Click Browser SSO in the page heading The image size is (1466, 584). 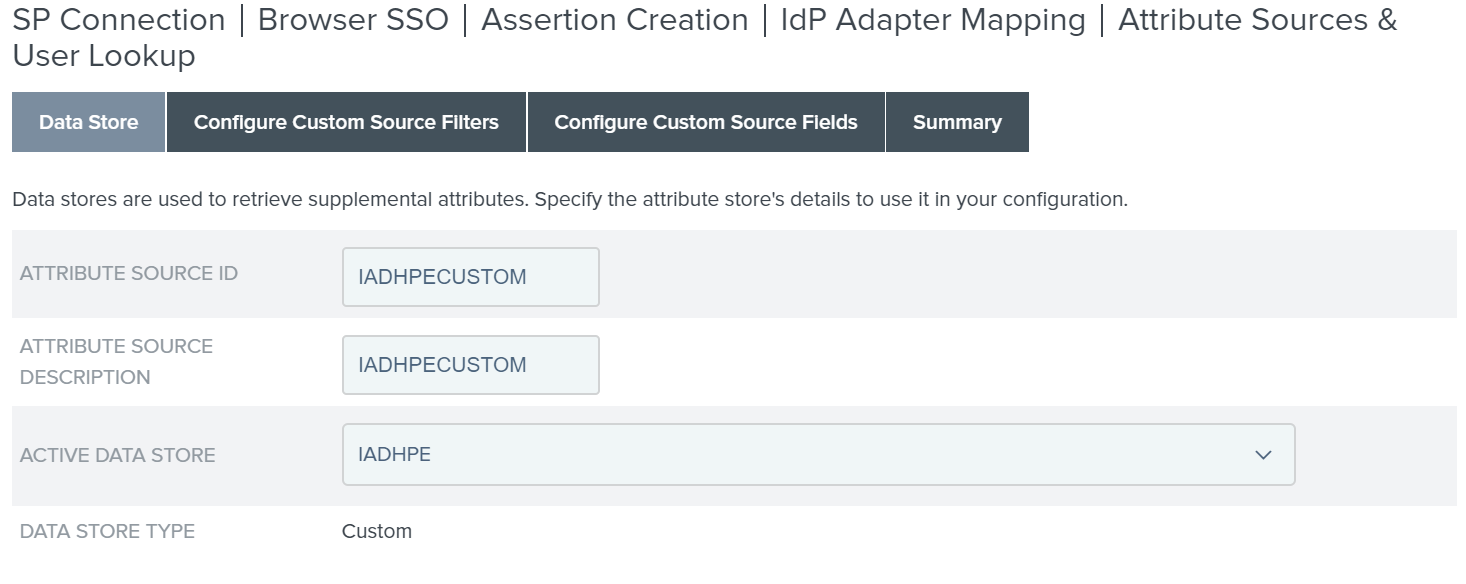(x=353, y=20)
